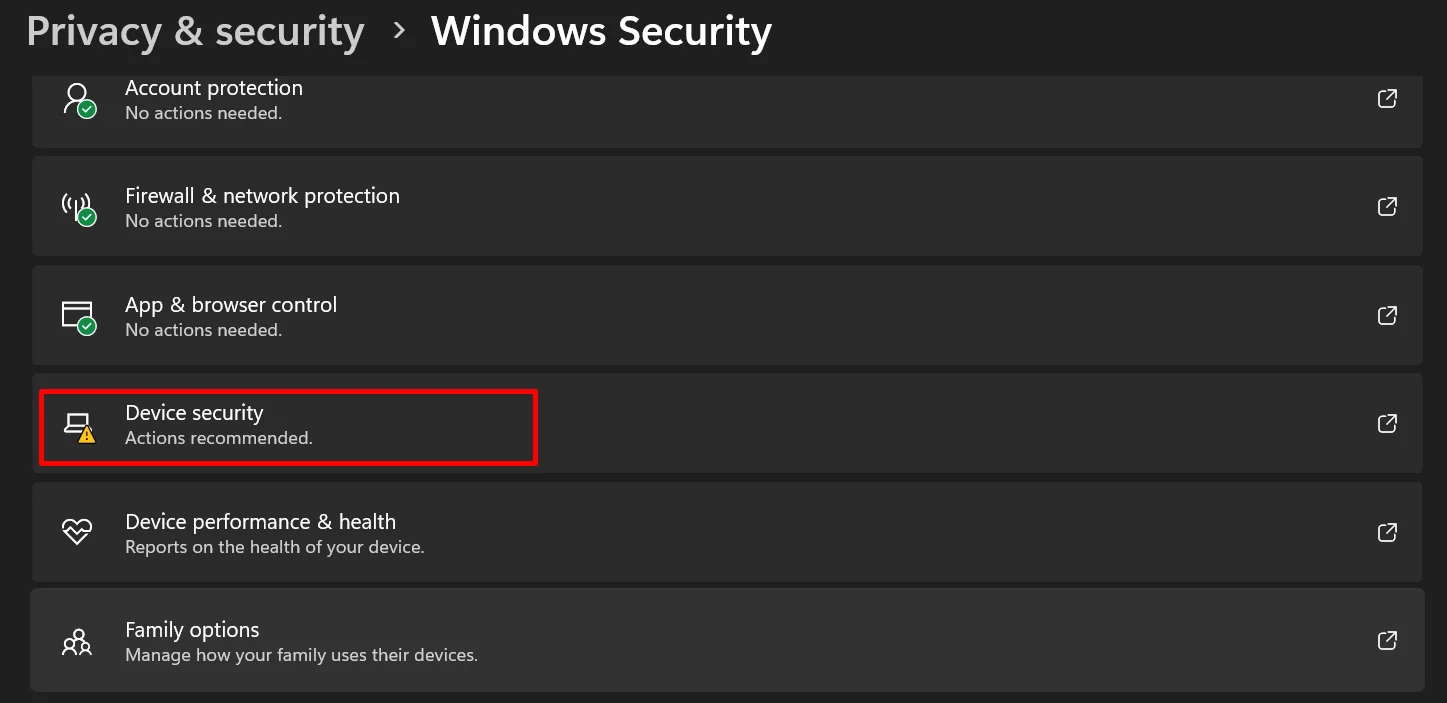Click the Windows Security breadcrumb title
Image resolution: width=1447 pixels, height=703 pixels.
coord(601,31)
